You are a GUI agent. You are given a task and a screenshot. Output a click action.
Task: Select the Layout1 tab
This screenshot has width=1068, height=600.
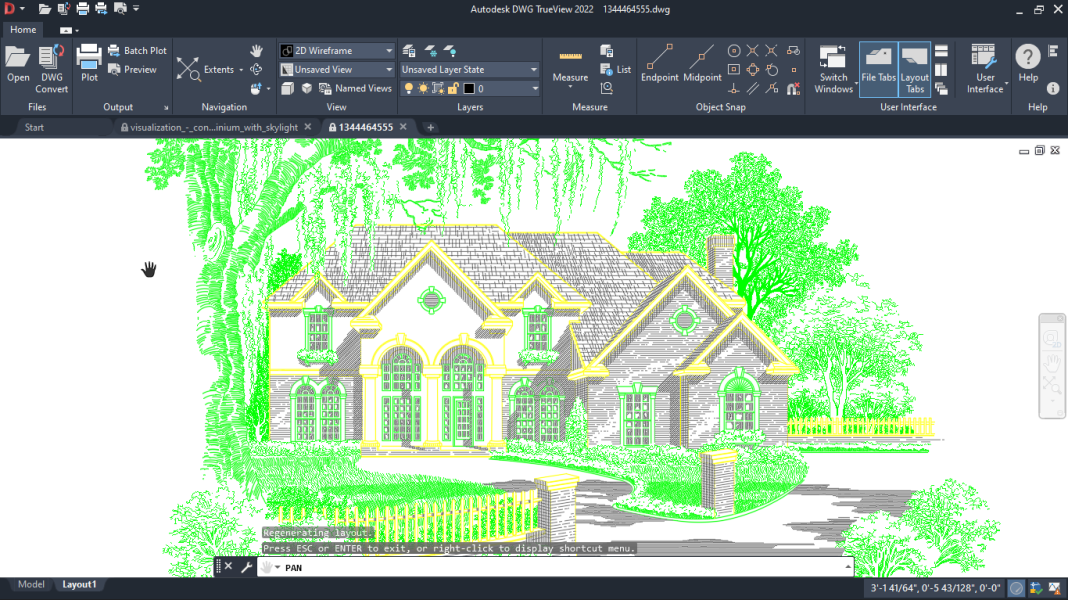coord(80,584)
